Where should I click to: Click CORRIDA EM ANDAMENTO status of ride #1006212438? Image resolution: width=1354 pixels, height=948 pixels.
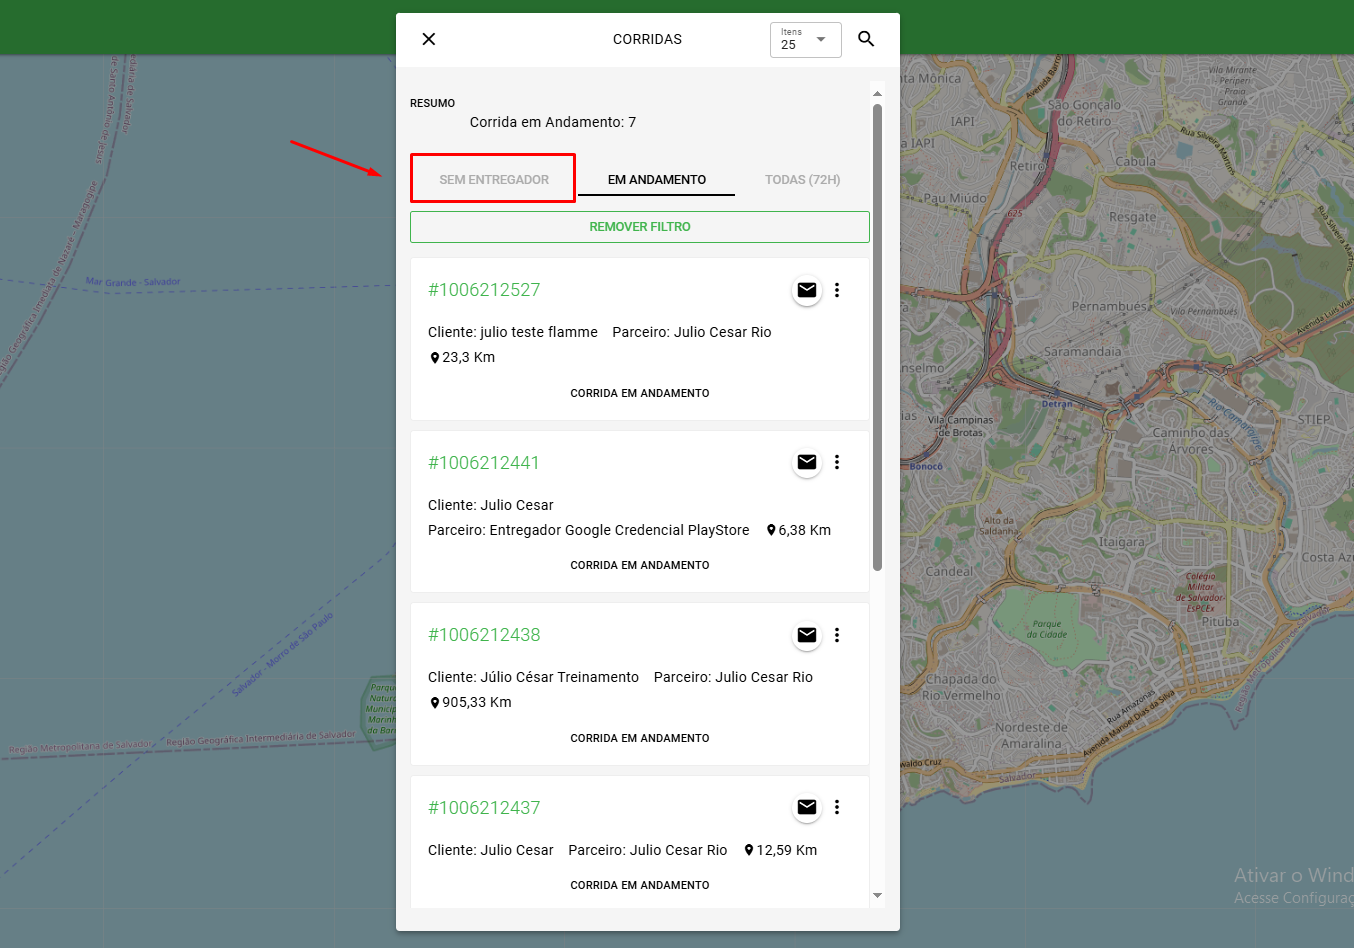pos(640,738)
